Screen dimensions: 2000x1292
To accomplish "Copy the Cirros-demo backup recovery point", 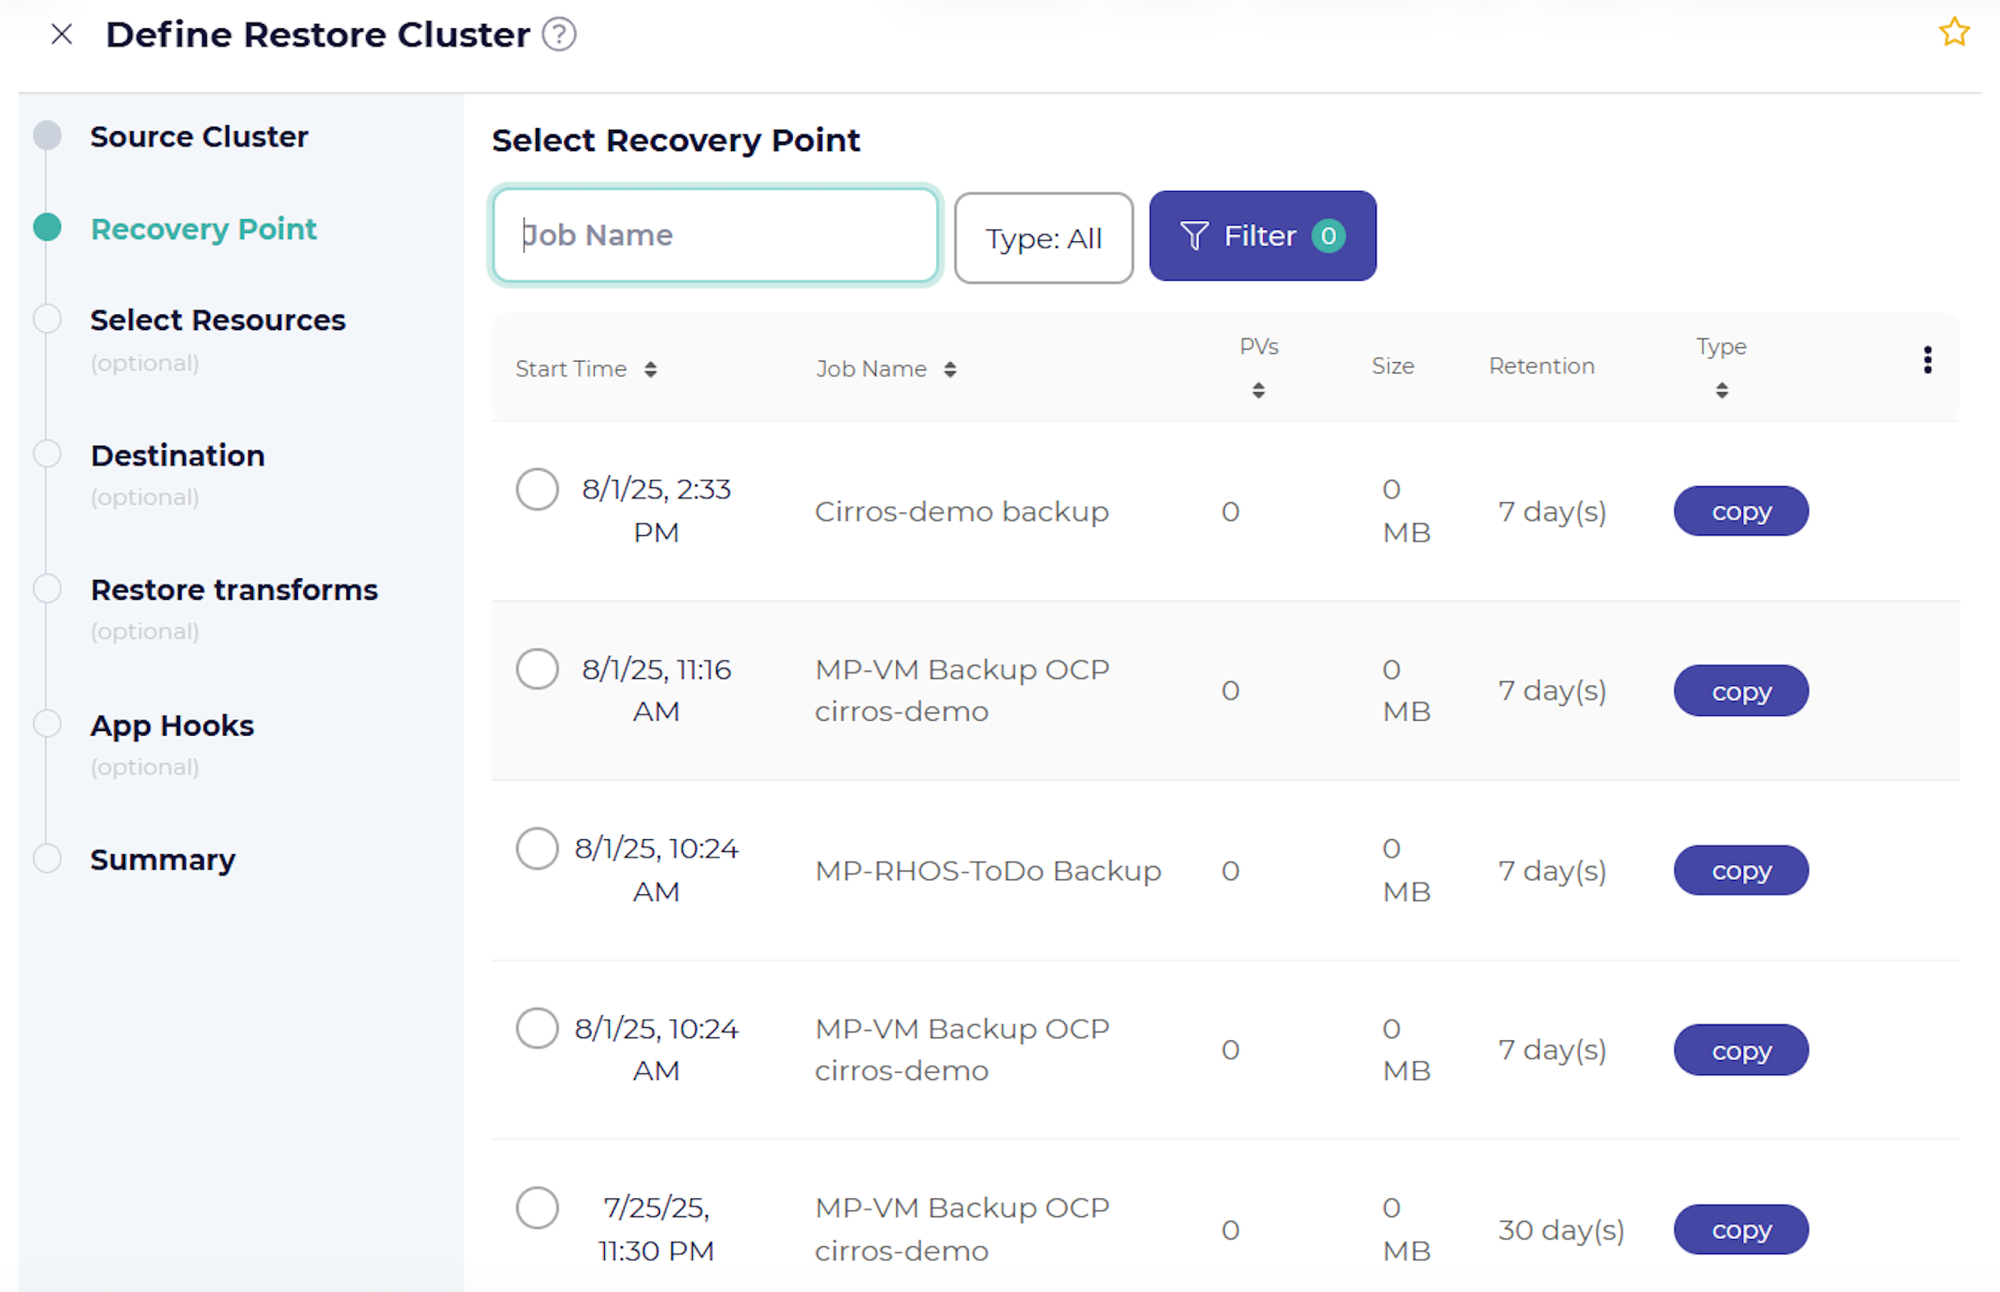I will 1740,511.
